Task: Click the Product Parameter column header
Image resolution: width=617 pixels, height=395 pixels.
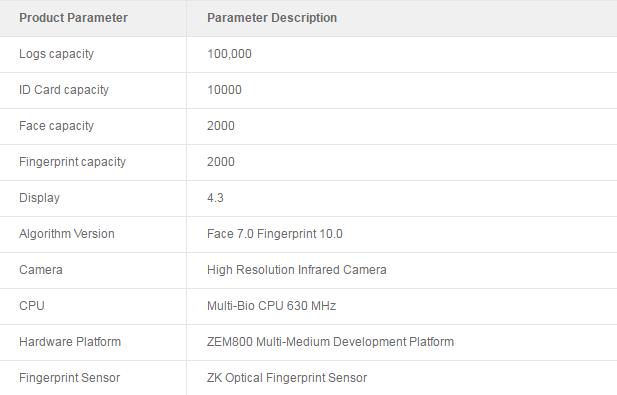Action: (73, 18)
